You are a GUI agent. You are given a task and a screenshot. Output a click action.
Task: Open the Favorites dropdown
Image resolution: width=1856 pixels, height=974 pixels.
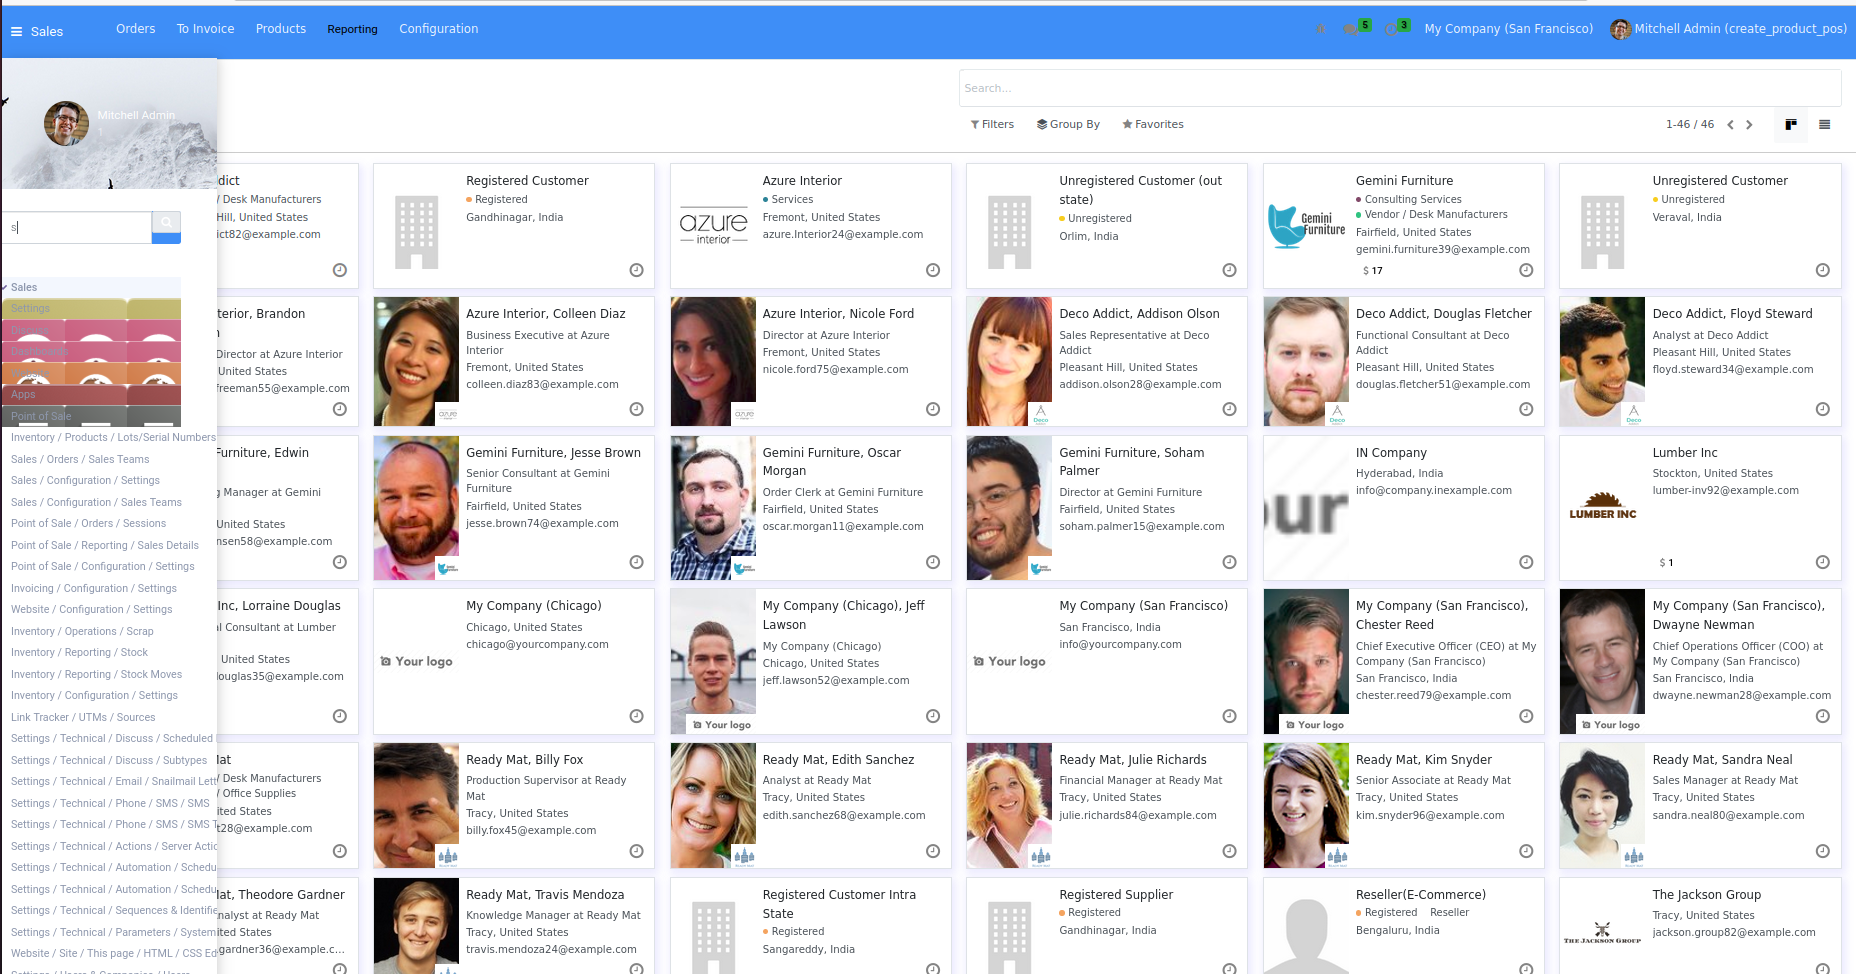[x=1153, y=125]
